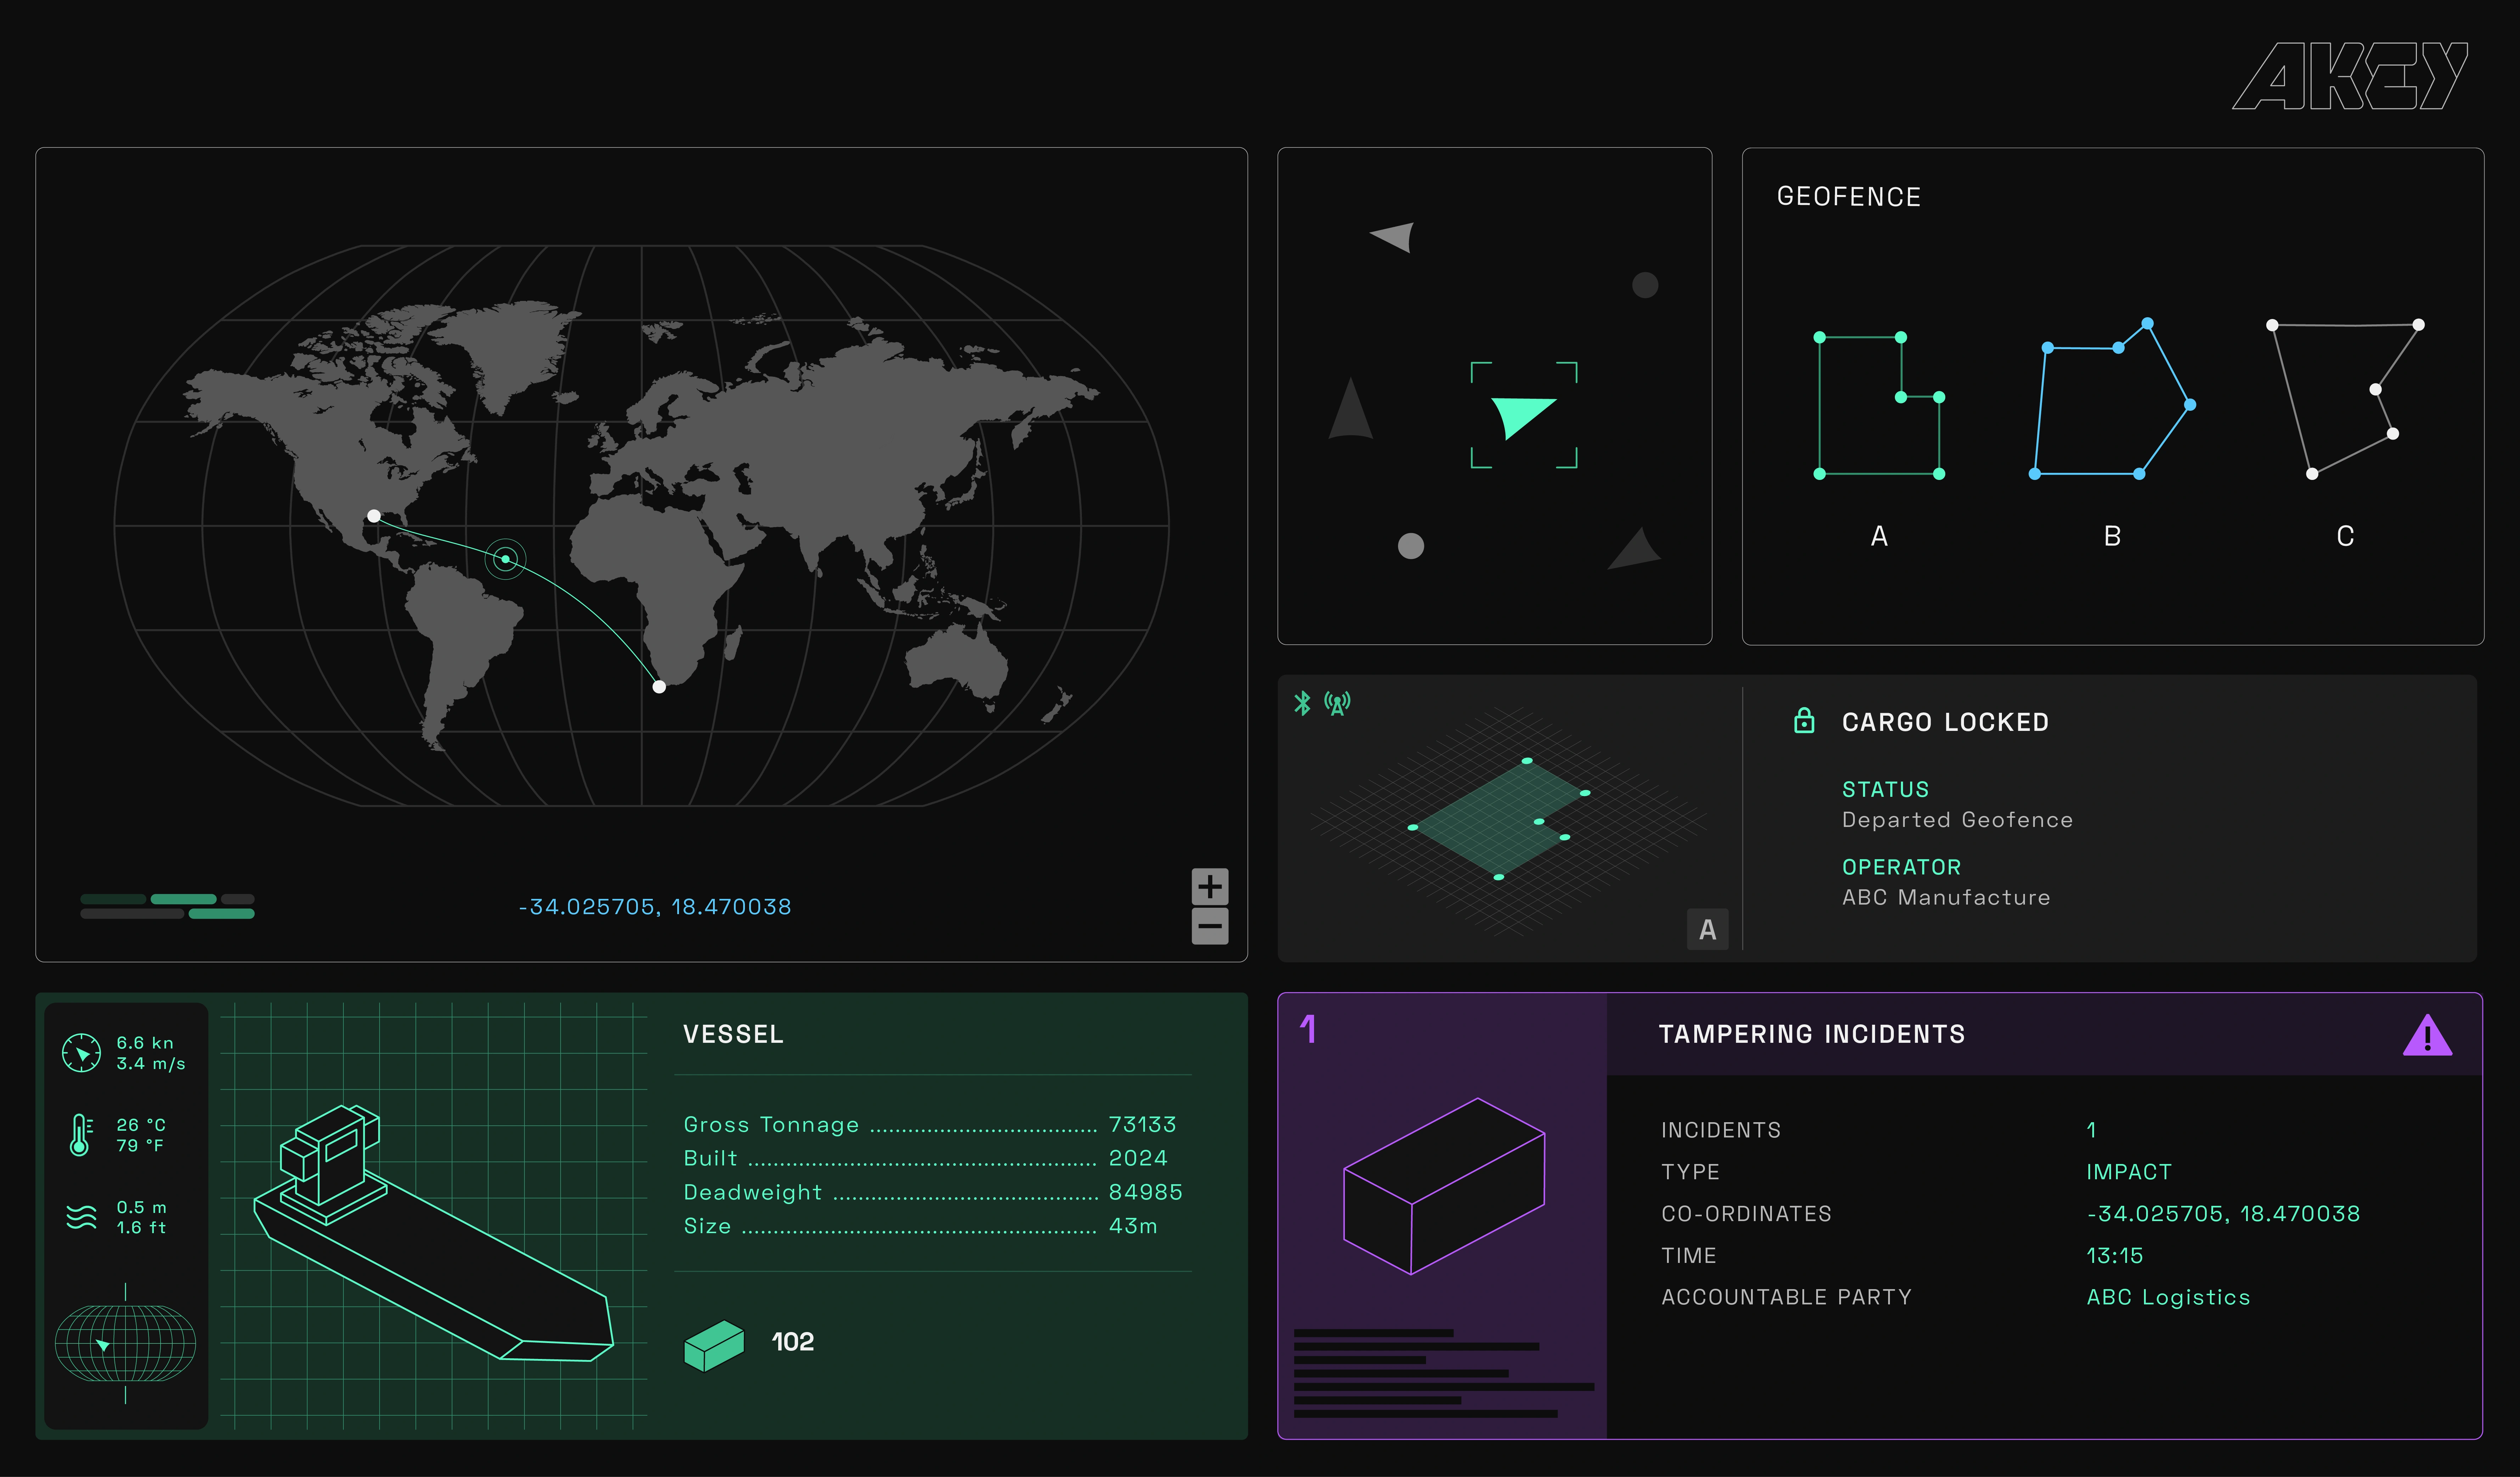Click the map coordinates -34.025705, 18.470038
Viewport: 2520px width, 1477px height.
point(655,907)
